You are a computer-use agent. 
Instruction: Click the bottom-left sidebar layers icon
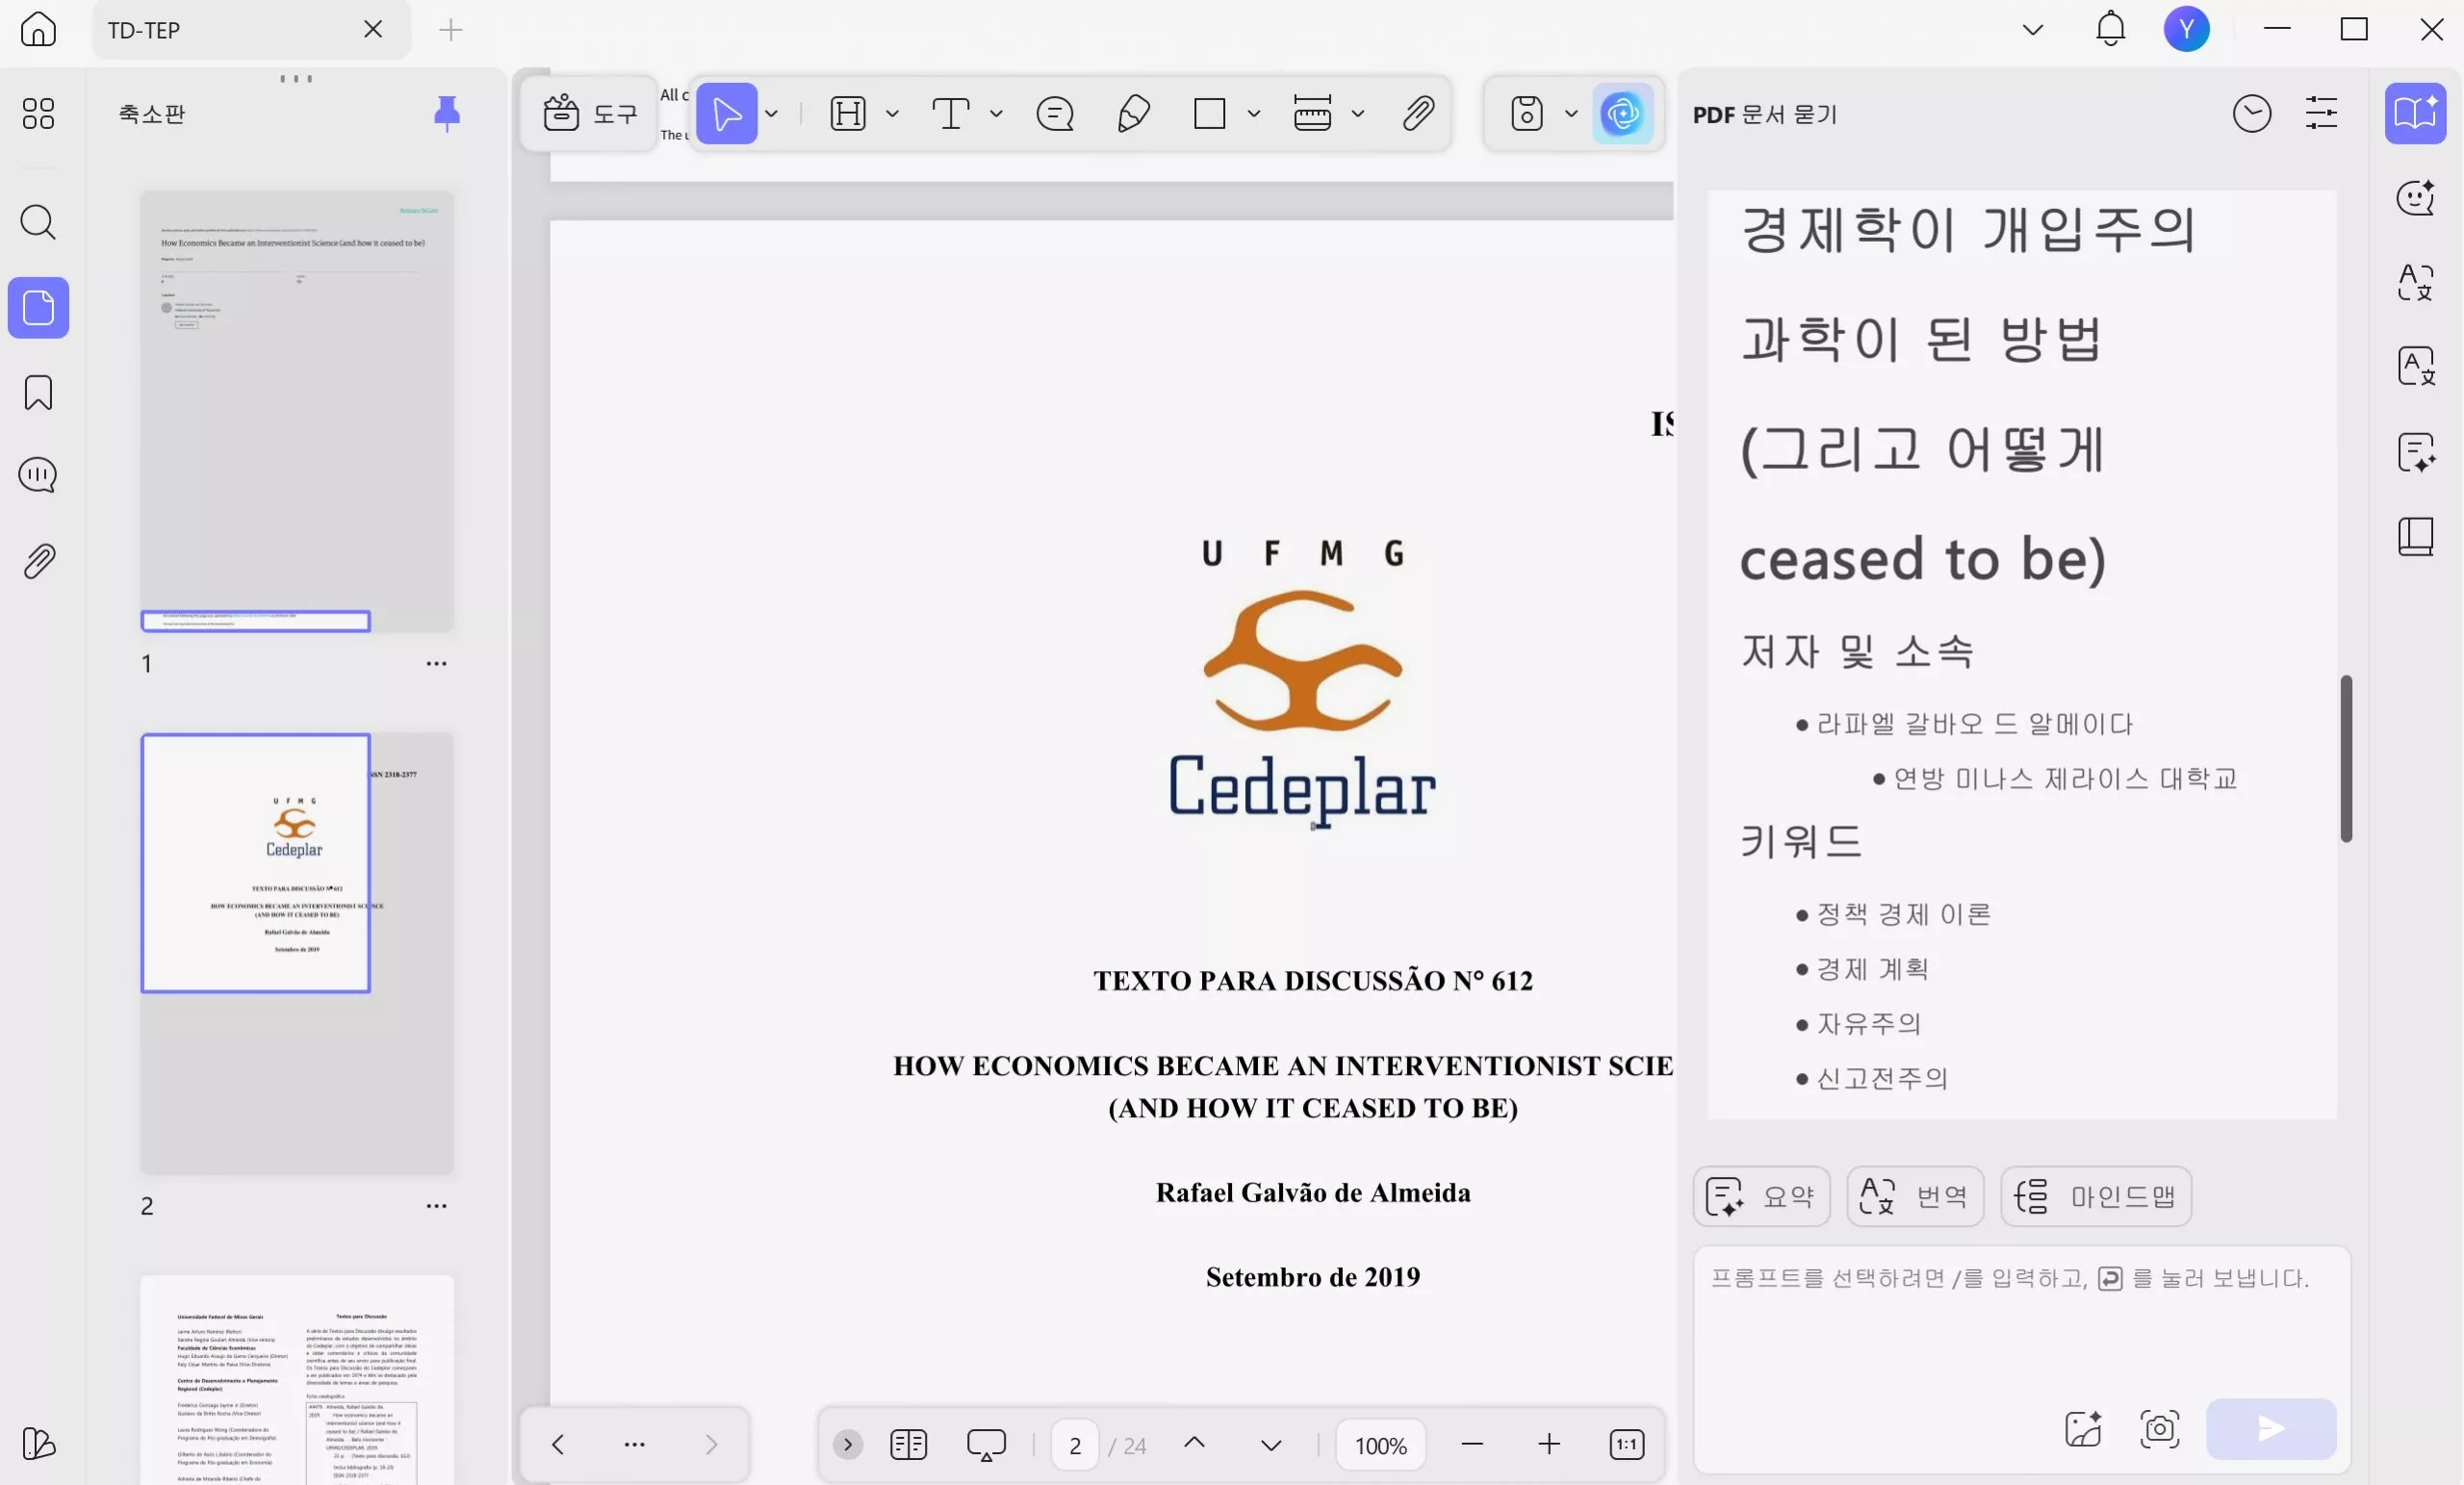(38, 1443)
